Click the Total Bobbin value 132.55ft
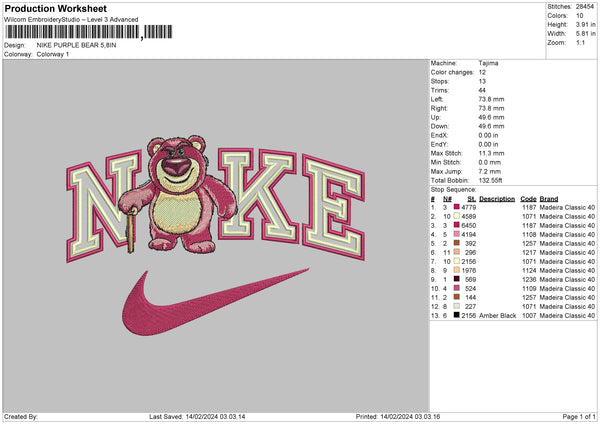The width and height of the screenshot is (600, 424). (490, 180)
